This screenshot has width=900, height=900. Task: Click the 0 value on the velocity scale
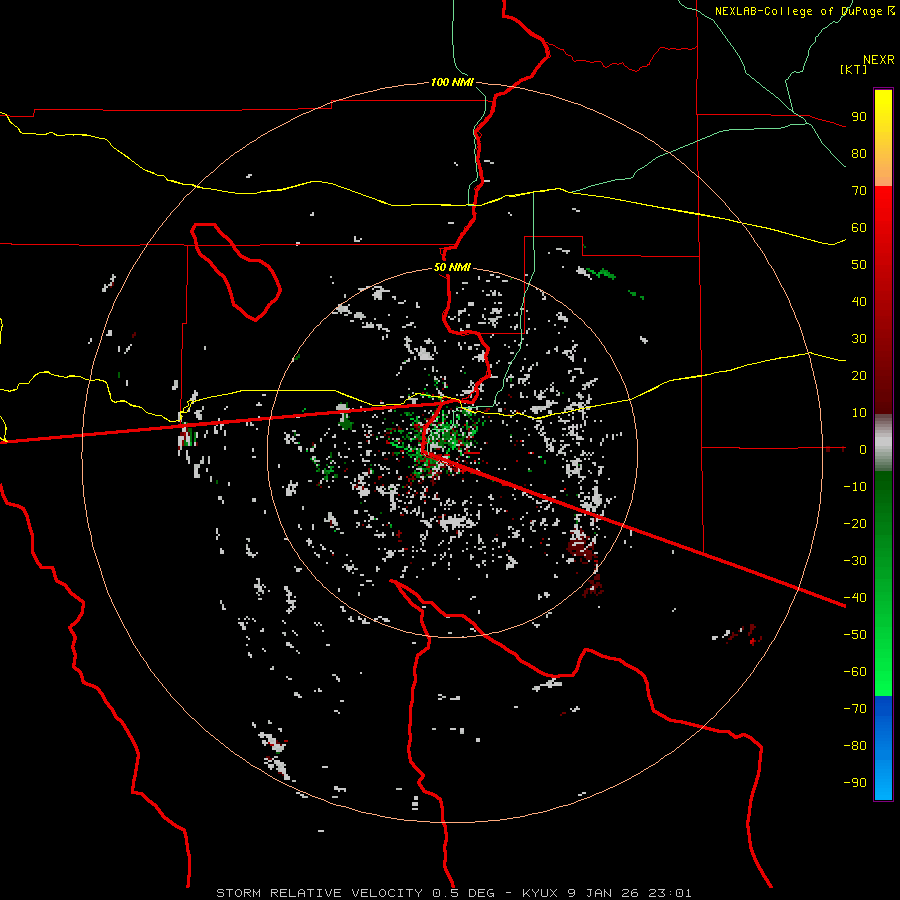[863, 450]
